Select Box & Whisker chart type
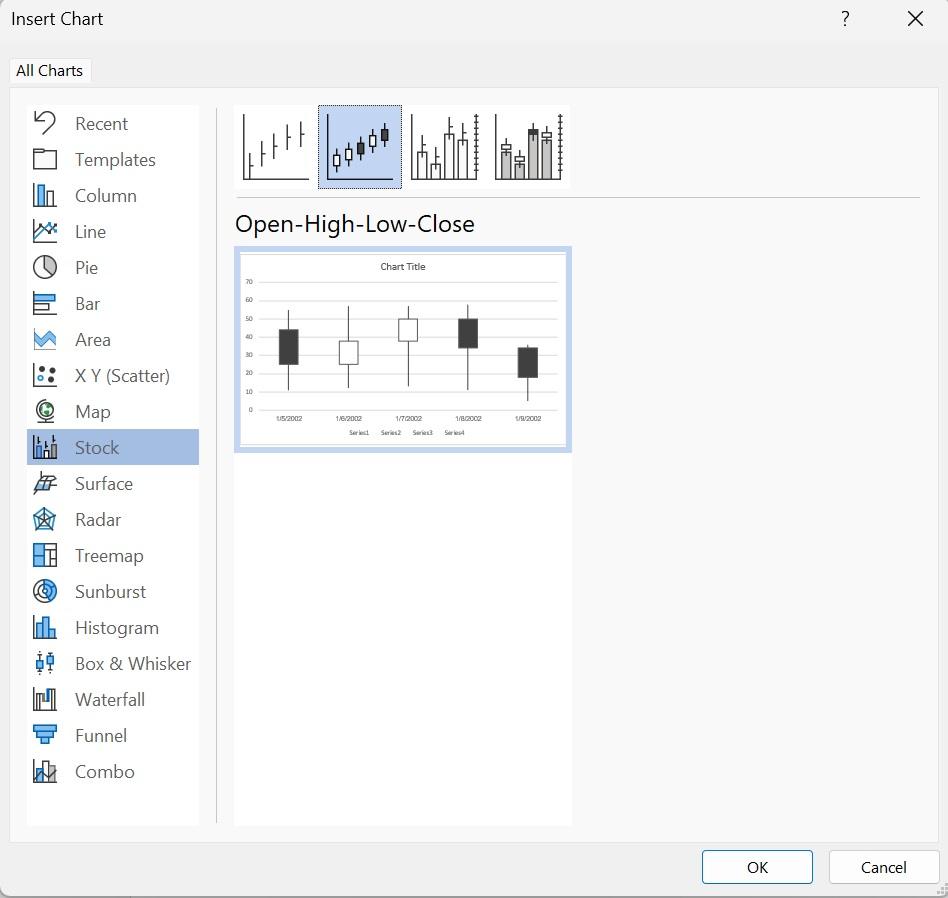 132,664
